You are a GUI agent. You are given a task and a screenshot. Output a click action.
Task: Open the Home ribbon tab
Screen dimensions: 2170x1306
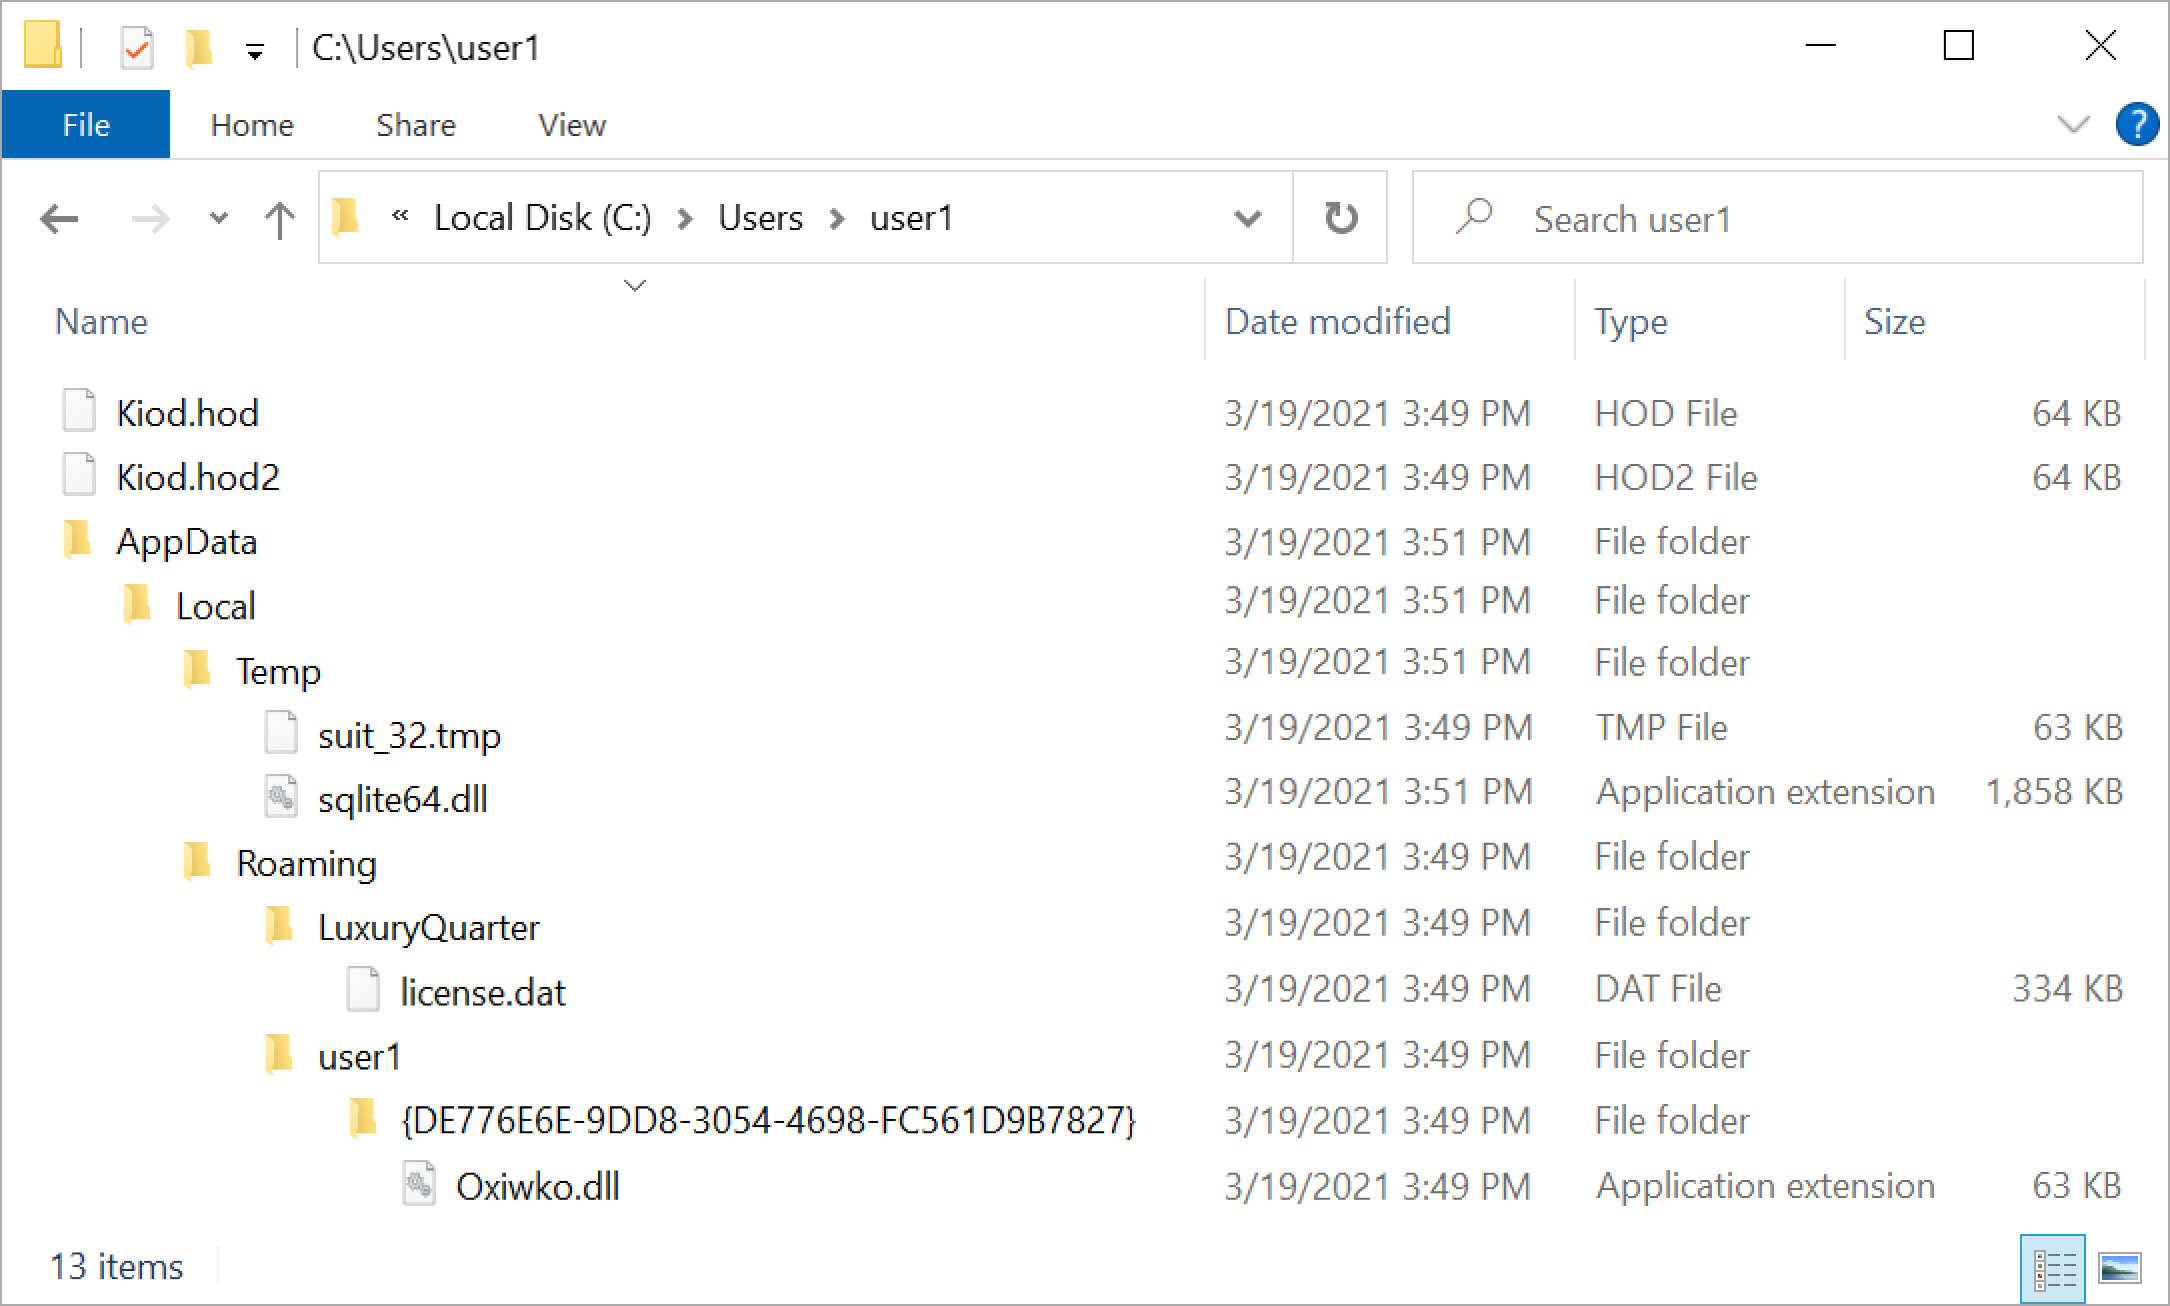click(252, 125)
